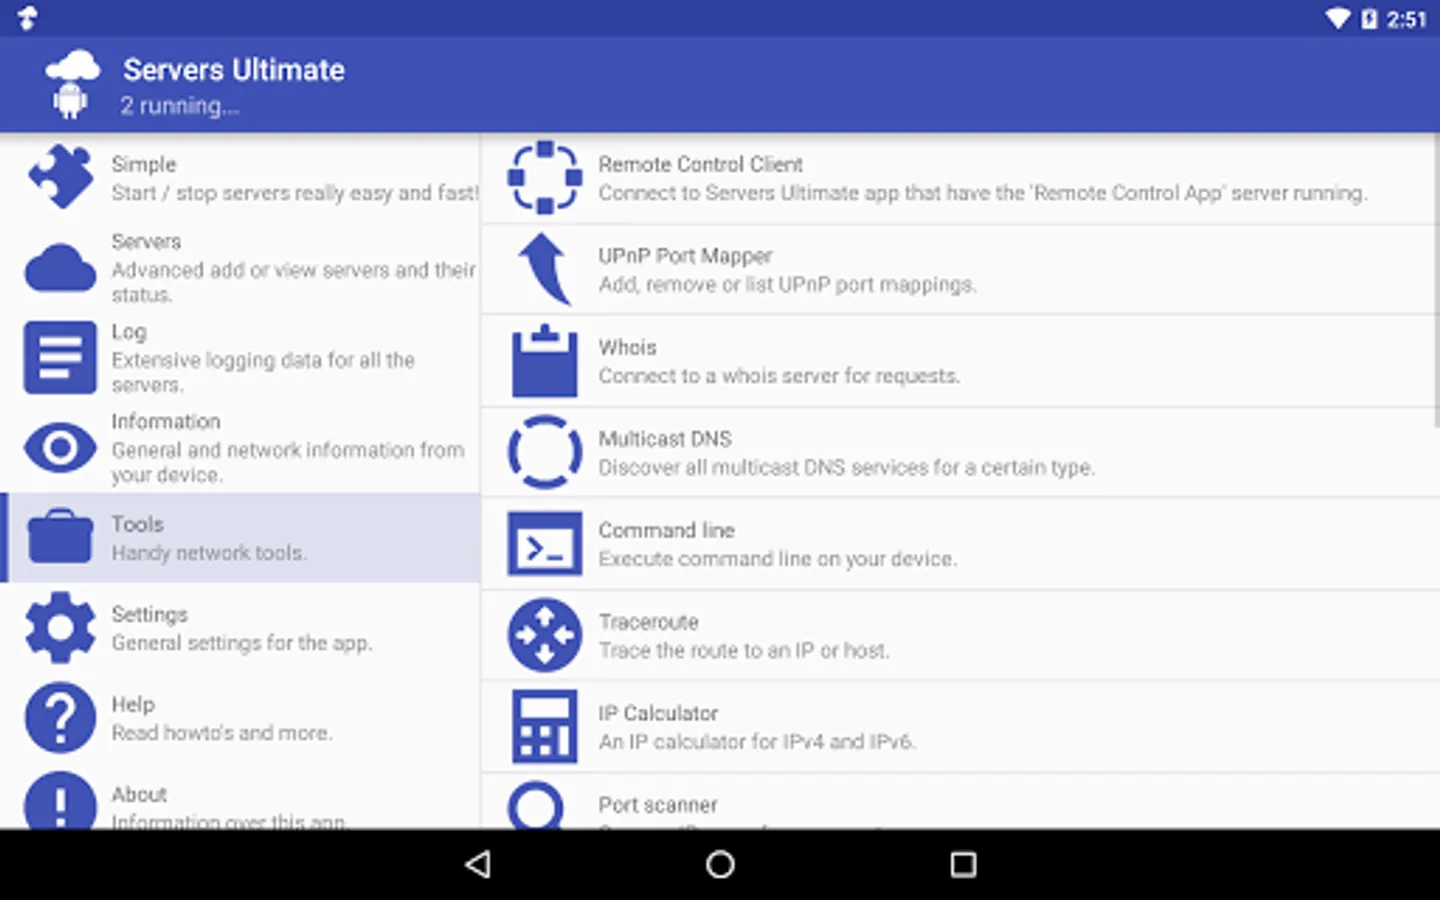Open the Servers menu label
The width and height of the screenshot is (1440, 900).
point(146,242)
